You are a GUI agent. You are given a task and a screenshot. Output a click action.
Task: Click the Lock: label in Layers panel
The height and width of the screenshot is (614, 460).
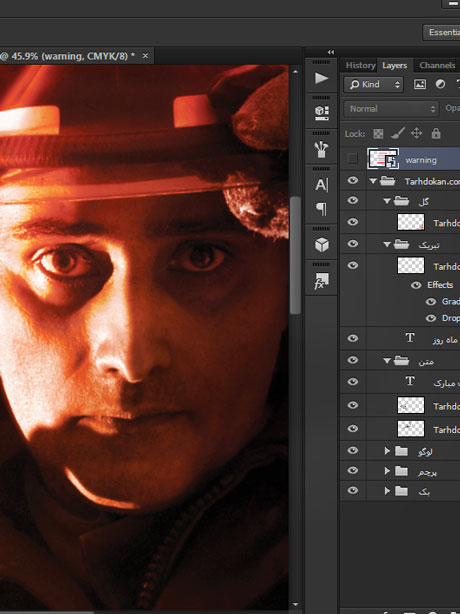tap(355, 134)
